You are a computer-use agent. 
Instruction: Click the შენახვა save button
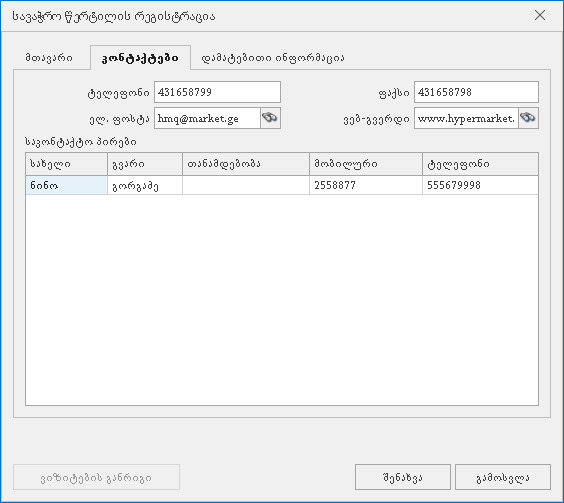(x=403, y=477)
